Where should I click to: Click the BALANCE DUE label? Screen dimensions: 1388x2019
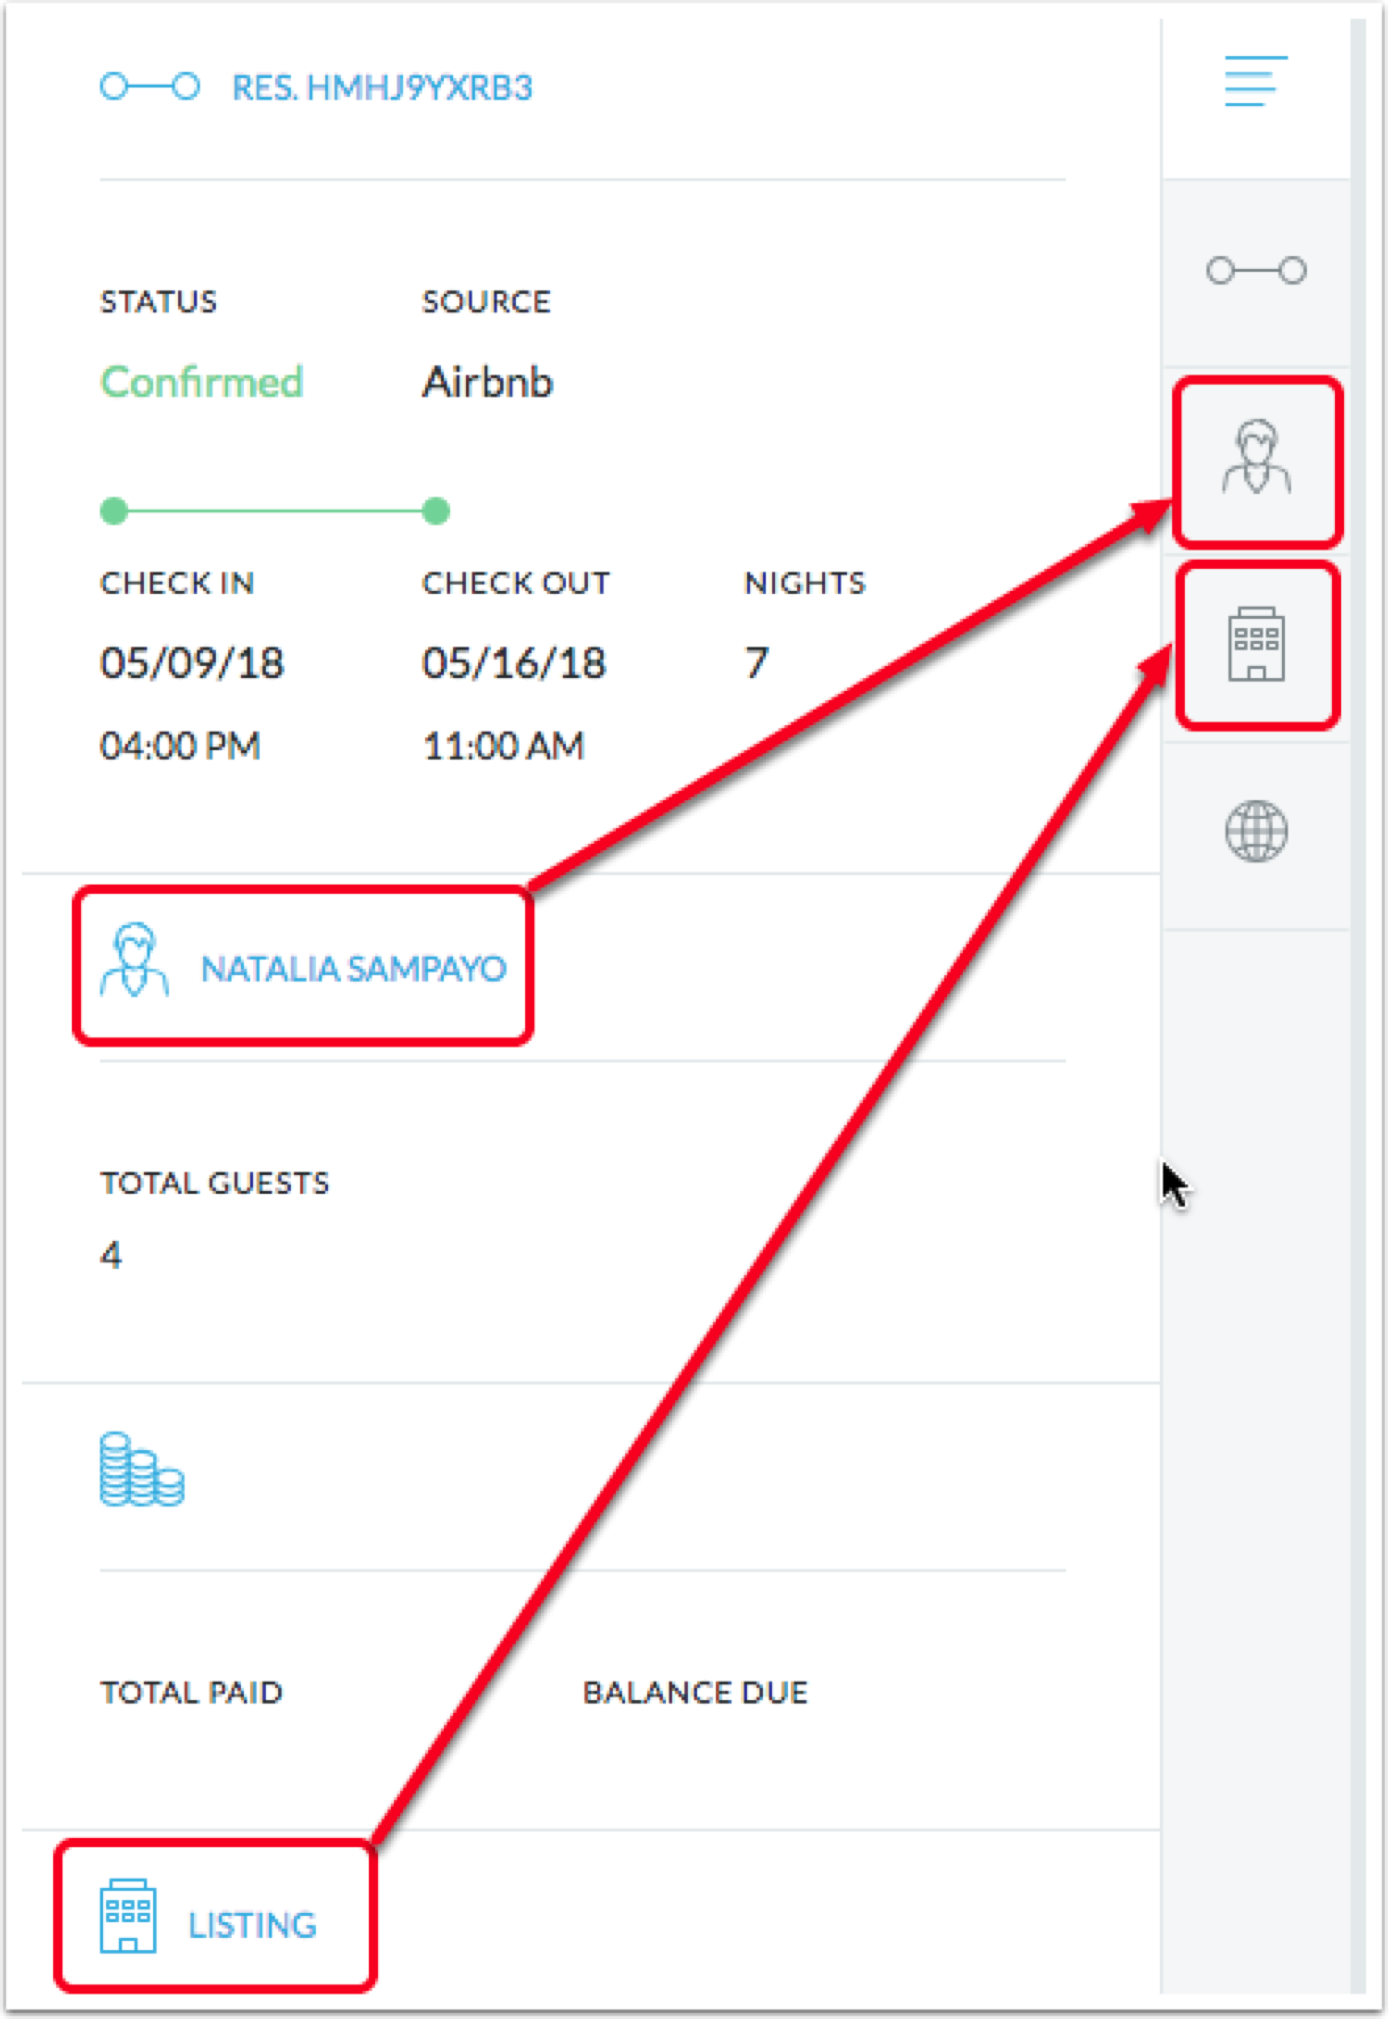[695, 1692]
